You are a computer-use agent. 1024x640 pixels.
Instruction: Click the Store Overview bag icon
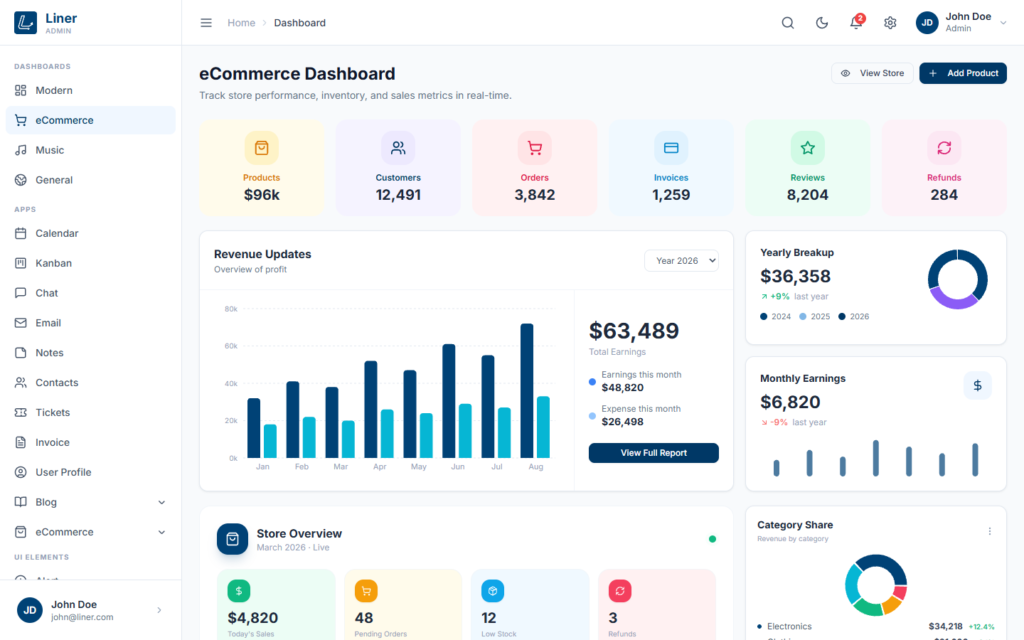[x=232, y=539]
